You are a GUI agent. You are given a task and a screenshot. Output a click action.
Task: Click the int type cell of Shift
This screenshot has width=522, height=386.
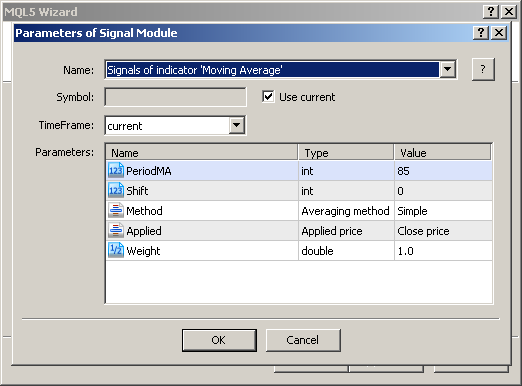coord(346,191)
